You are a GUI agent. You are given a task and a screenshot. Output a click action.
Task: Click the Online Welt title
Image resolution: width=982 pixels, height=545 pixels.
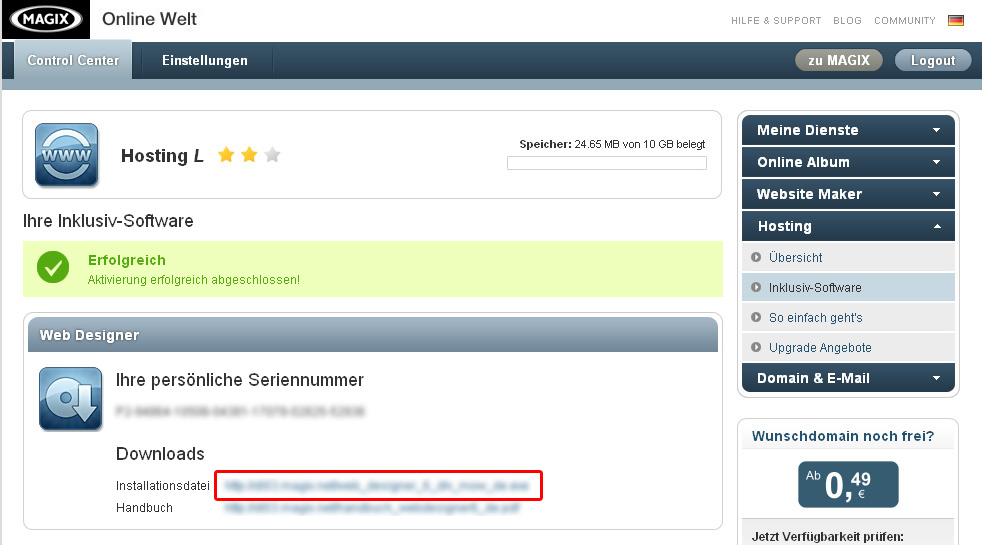click(149, 19)
